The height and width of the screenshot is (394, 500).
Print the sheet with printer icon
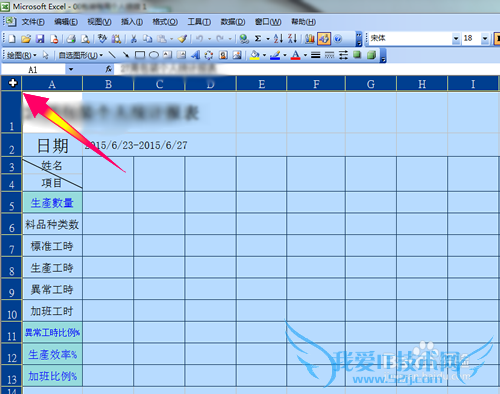coord(71,39)
